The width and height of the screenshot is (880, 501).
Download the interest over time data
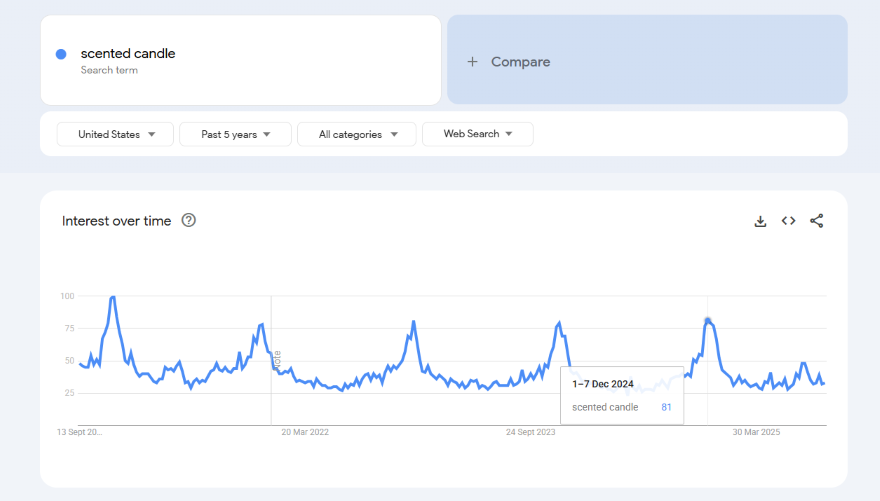pyautogui.click(x=760, y=221)
